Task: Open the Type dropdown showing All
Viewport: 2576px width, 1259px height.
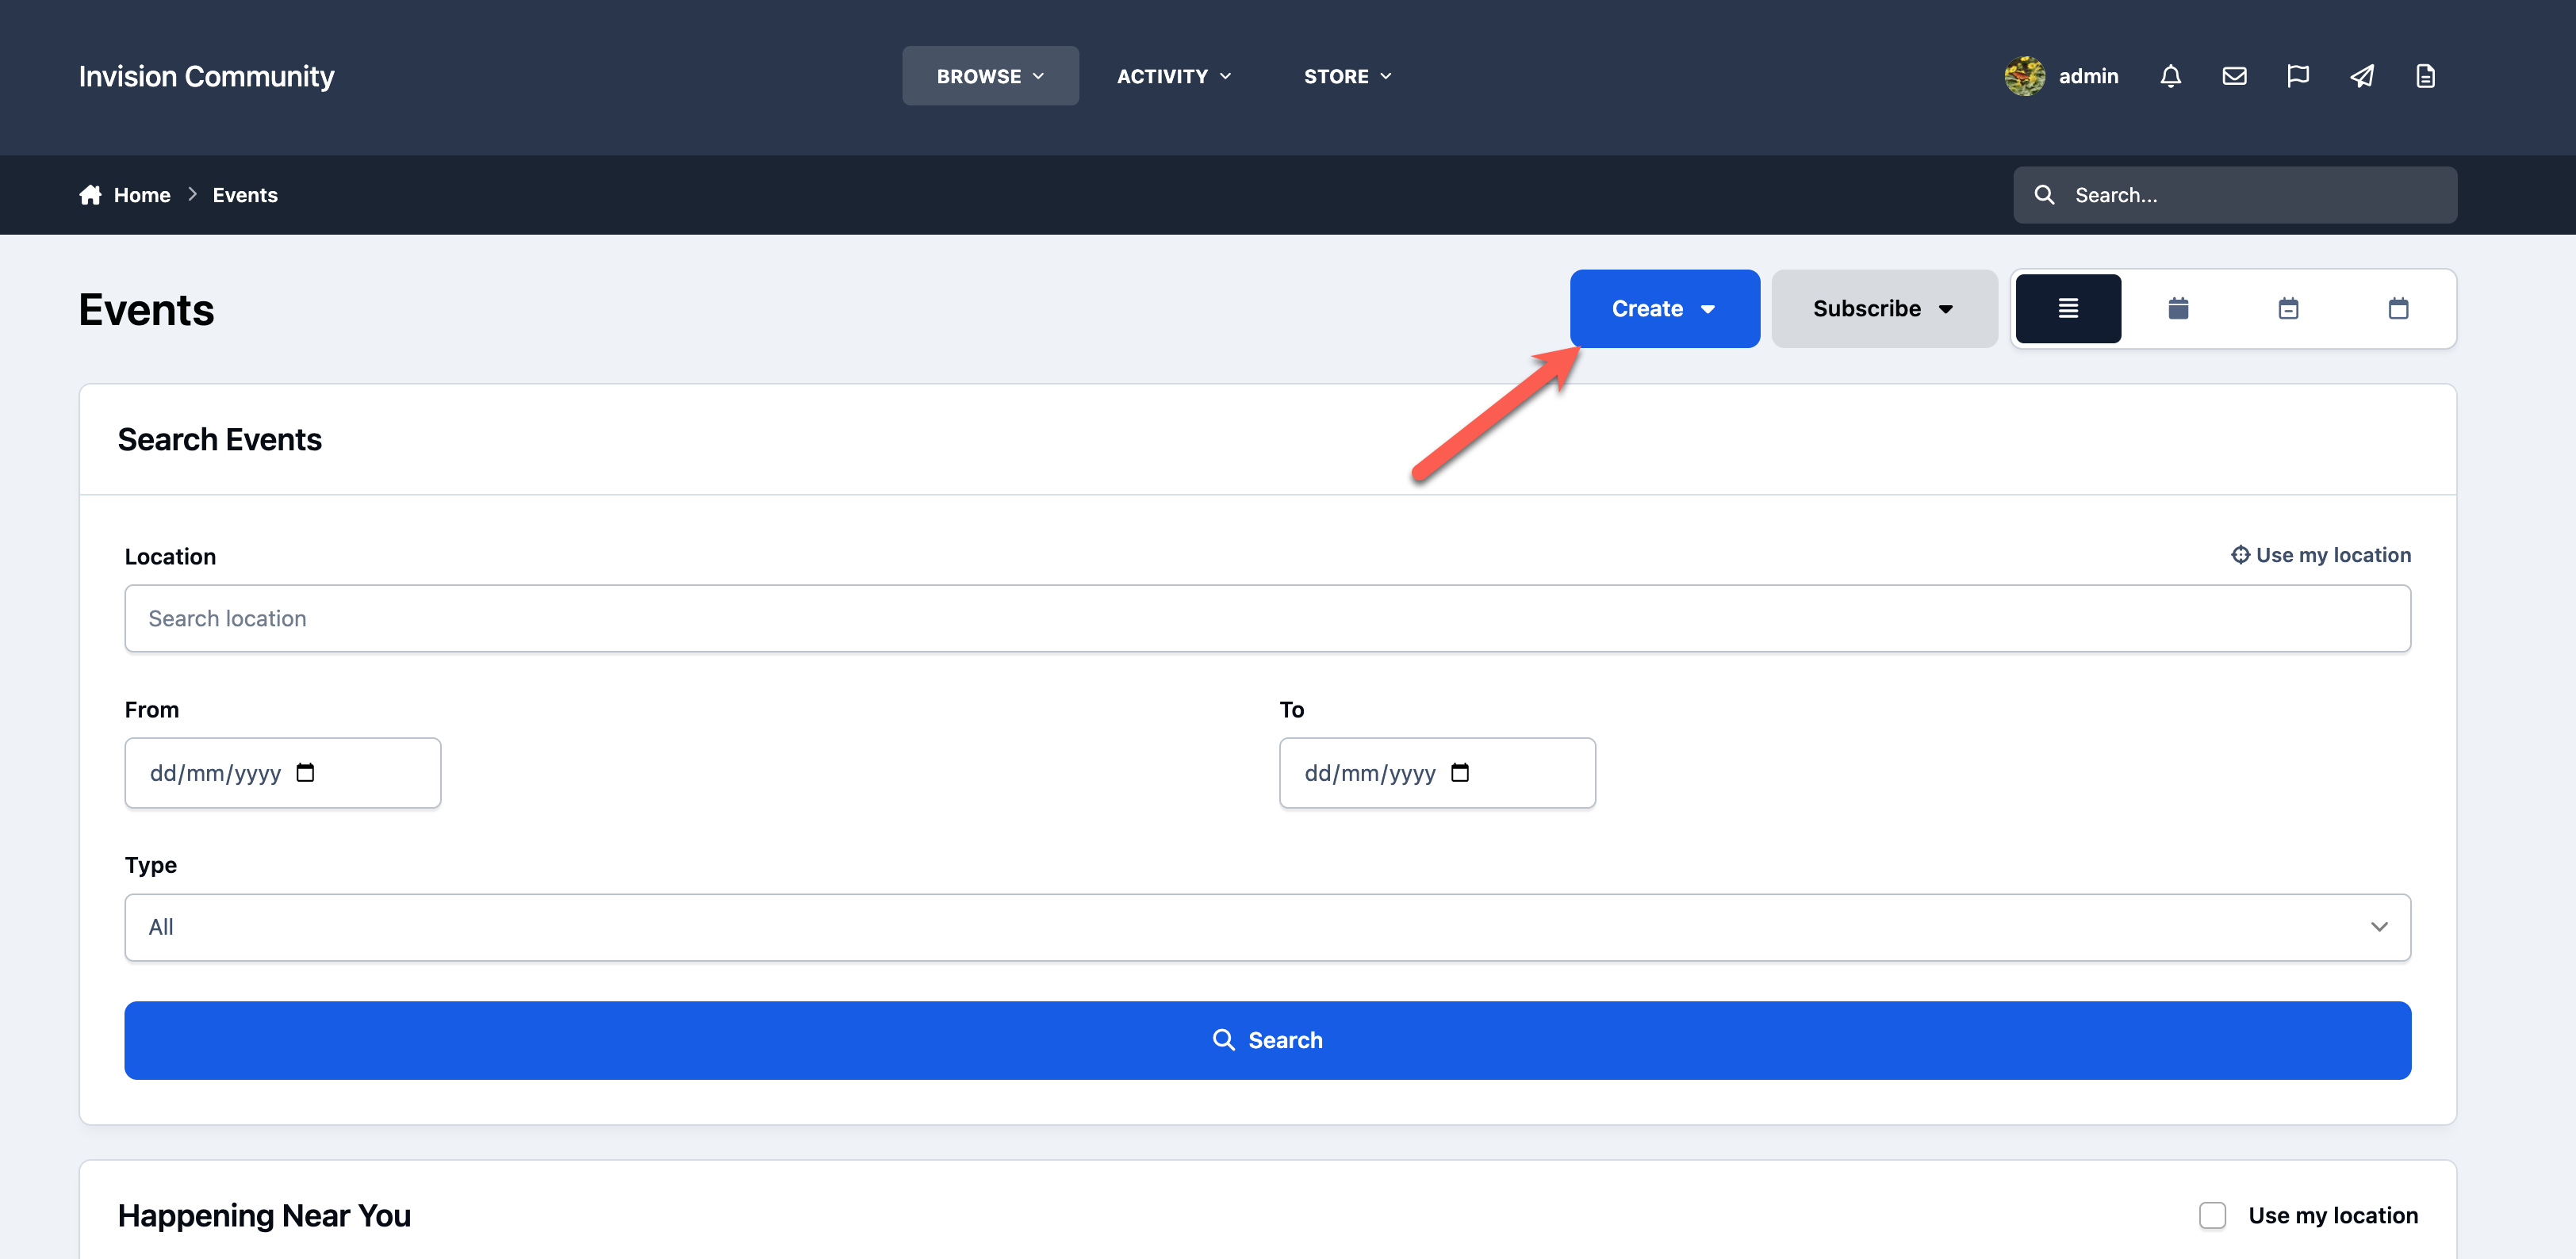Action: (1267, 927)
